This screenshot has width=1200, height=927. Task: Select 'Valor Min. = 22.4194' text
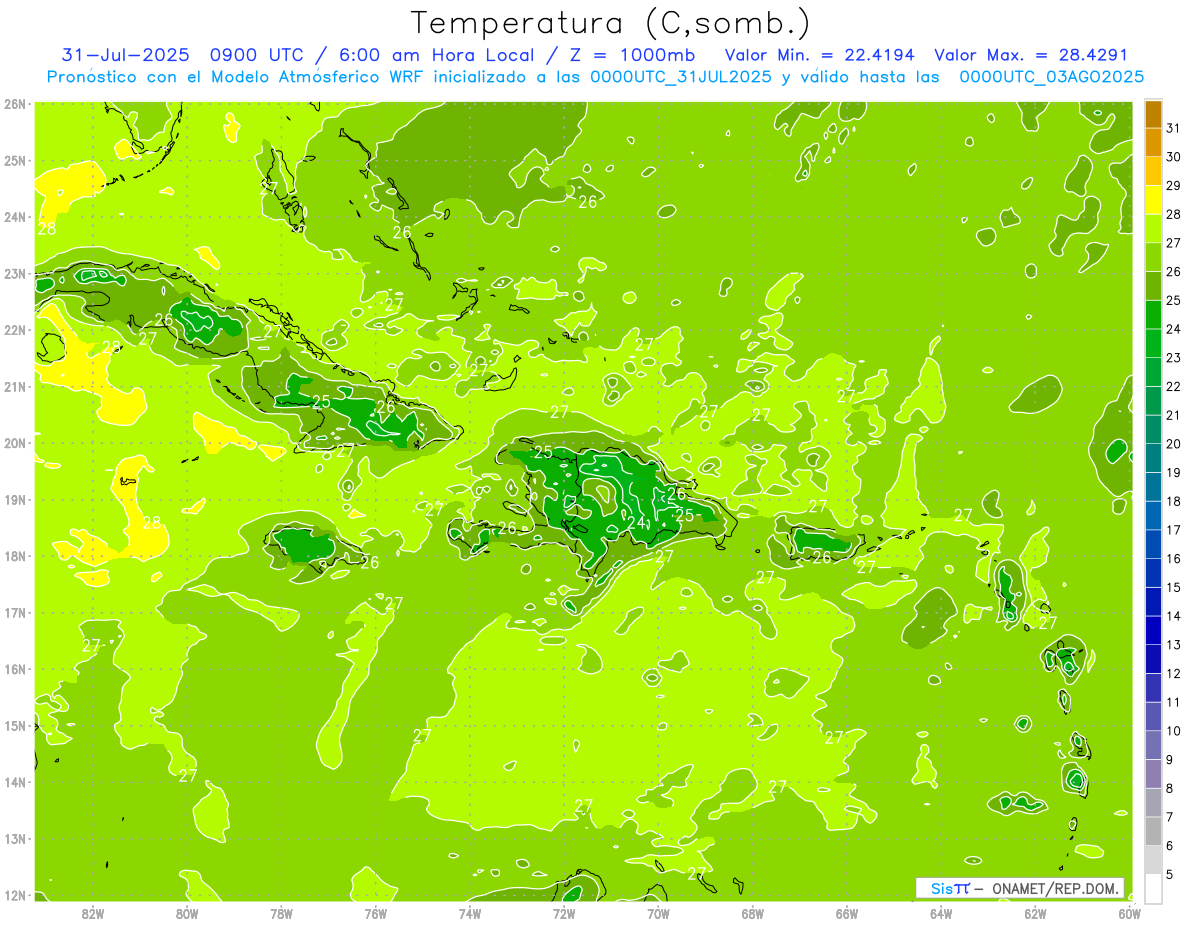point(819,55)
